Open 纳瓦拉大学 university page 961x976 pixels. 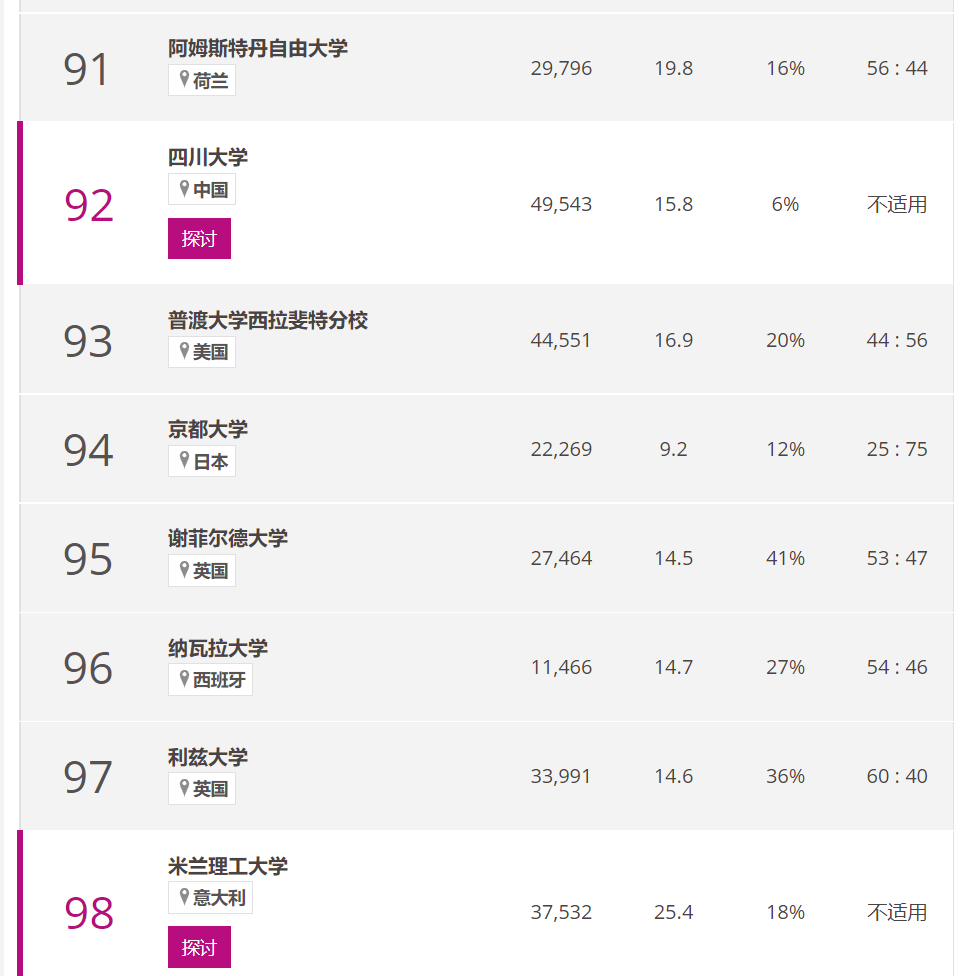tap(218, 648)
